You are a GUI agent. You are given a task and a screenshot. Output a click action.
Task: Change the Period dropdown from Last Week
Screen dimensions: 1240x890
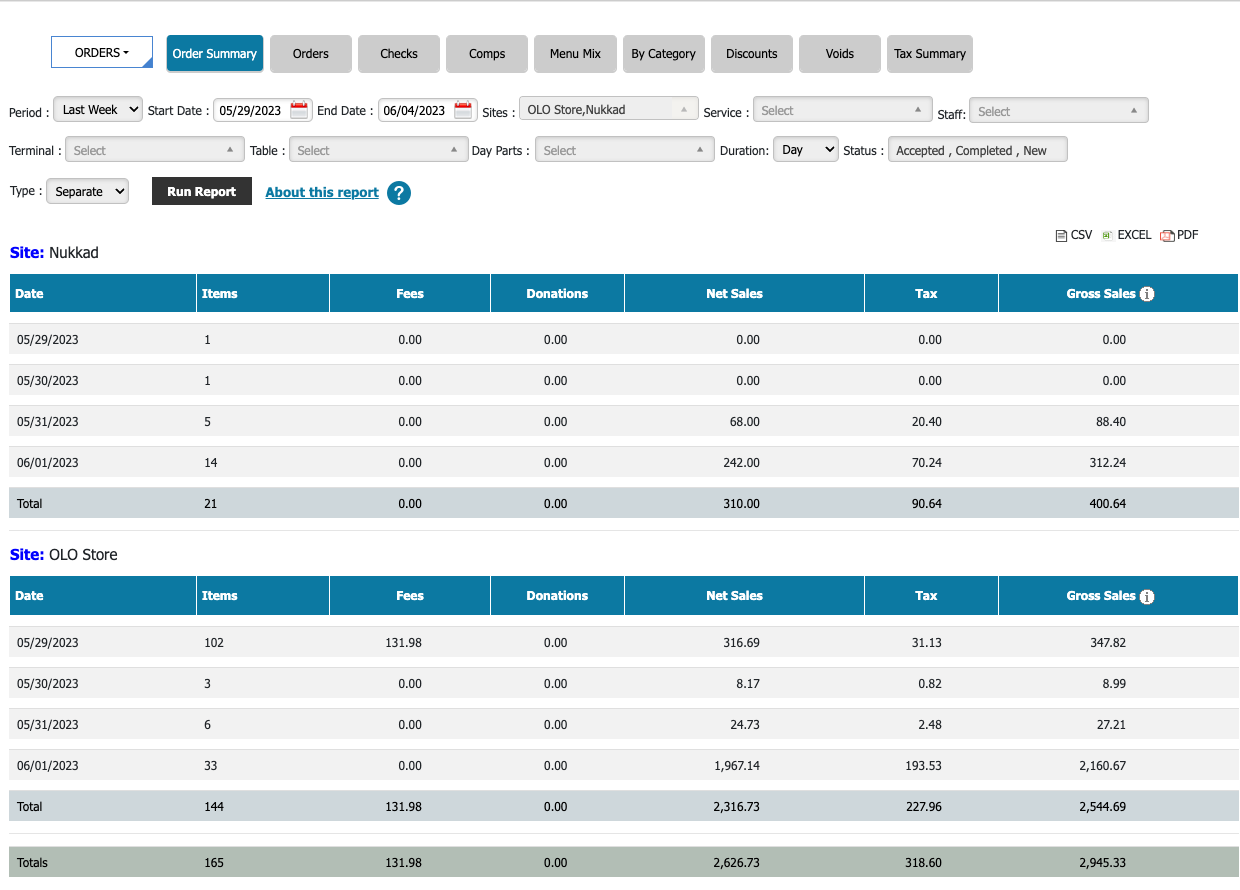point(98,110)
